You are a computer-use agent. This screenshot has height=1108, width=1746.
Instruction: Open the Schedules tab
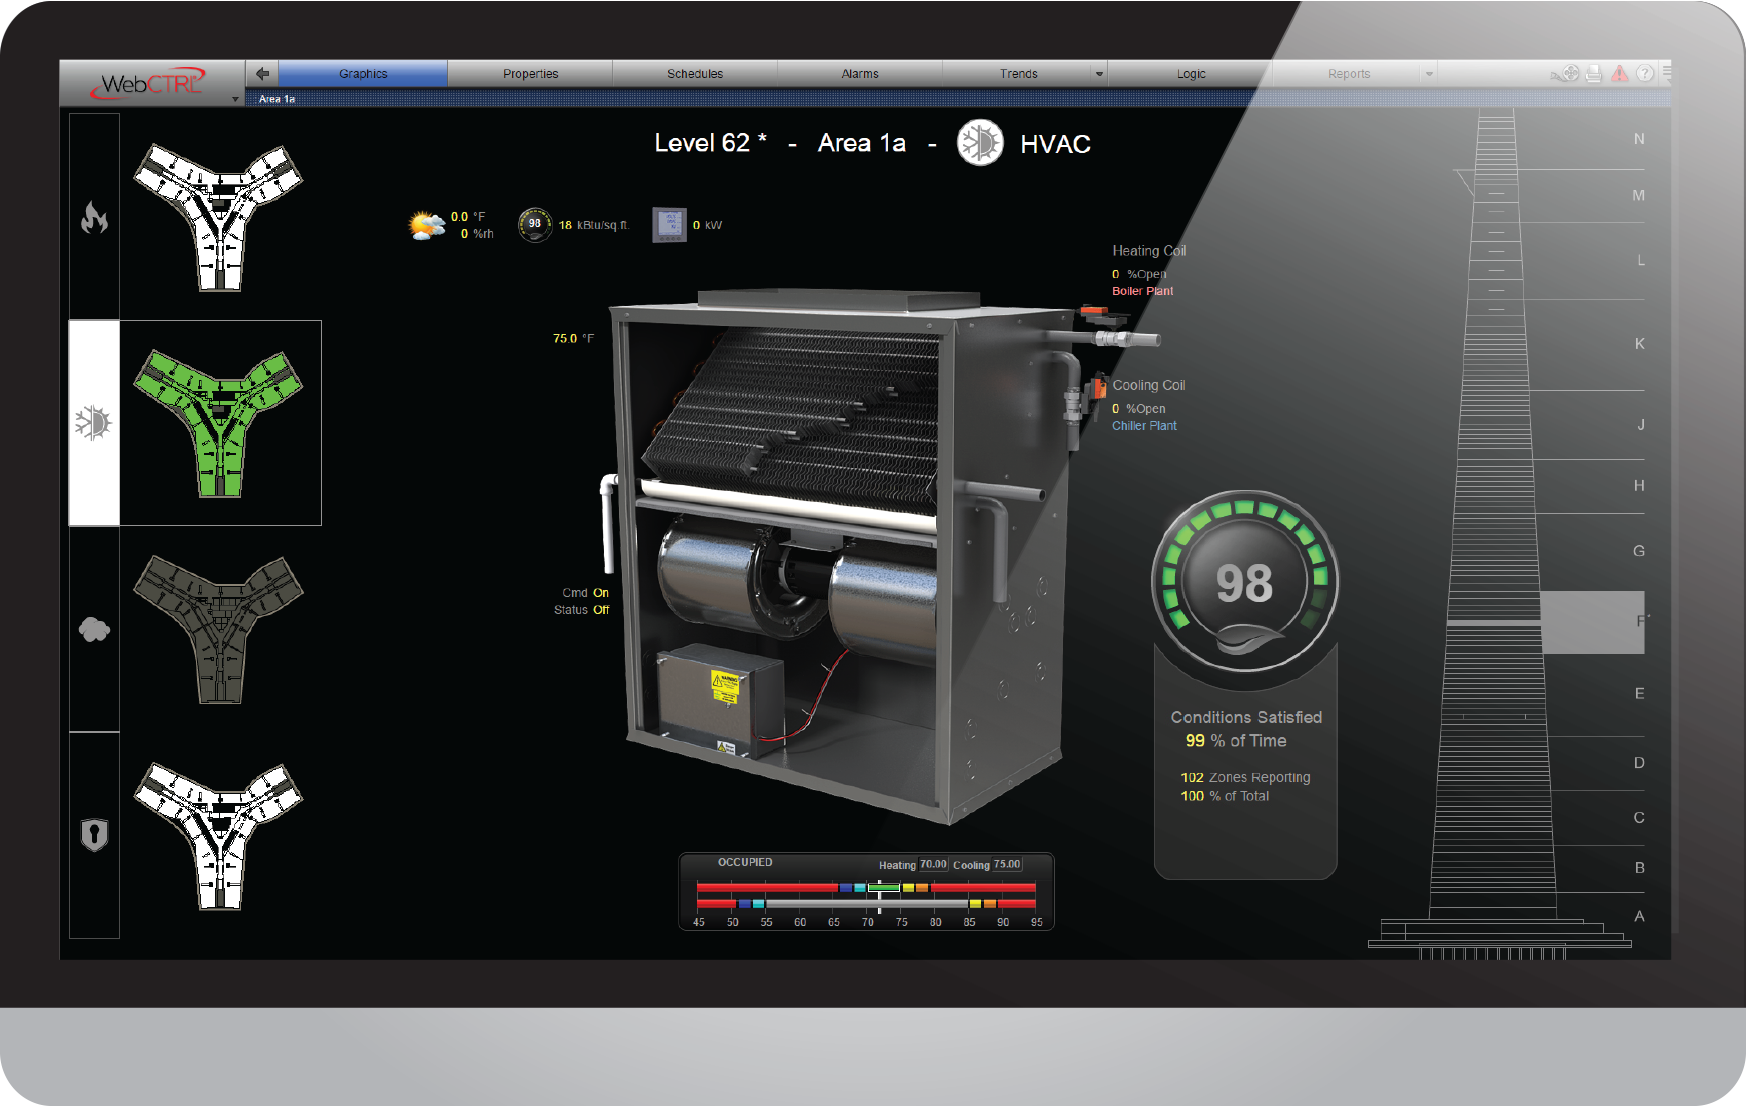coord(695,74)
